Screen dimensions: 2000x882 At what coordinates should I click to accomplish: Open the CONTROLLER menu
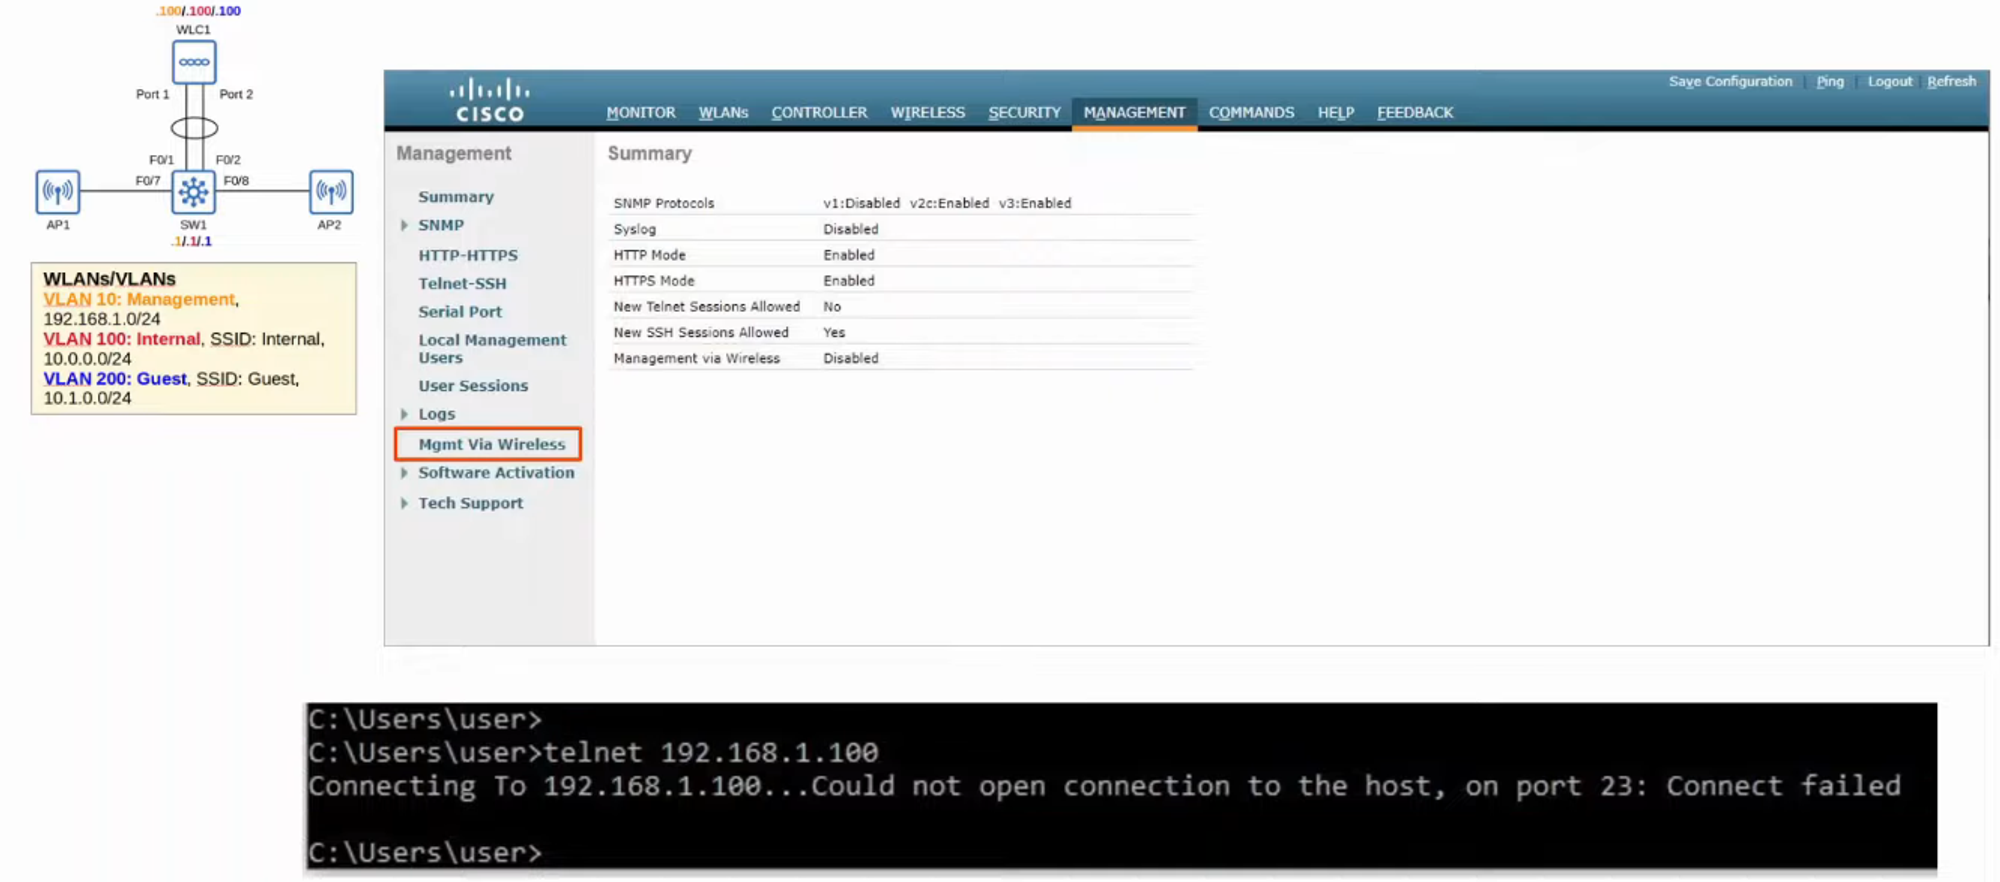tap(819, 113)
